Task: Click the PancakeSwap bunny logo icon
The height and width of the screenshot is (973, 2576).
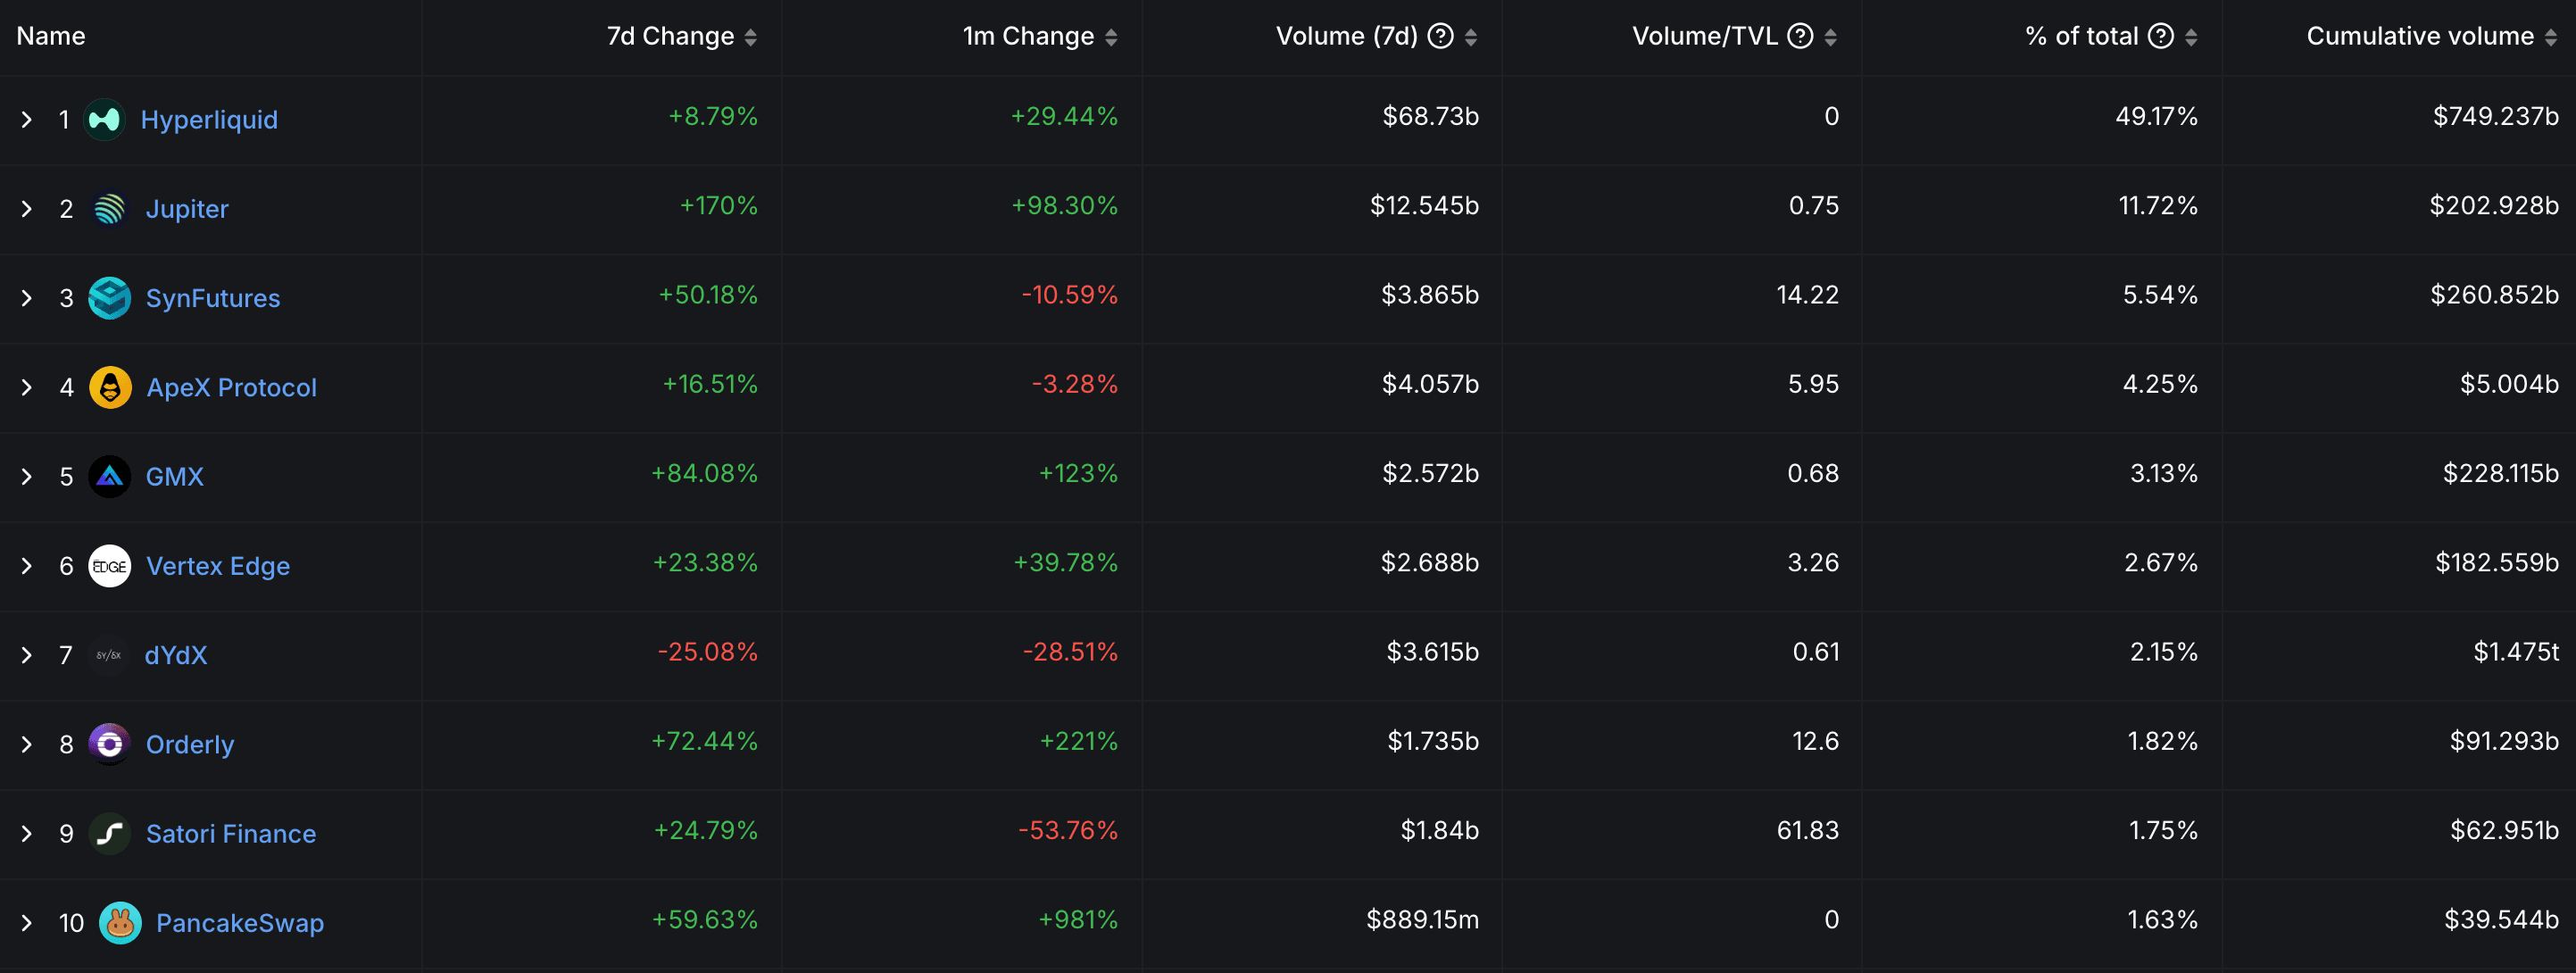Action: tap(120, 923)
